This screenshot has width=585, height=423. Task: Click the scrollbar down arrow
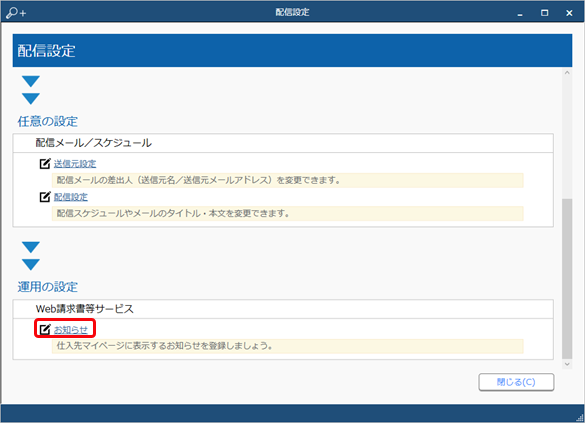point(567,364)
